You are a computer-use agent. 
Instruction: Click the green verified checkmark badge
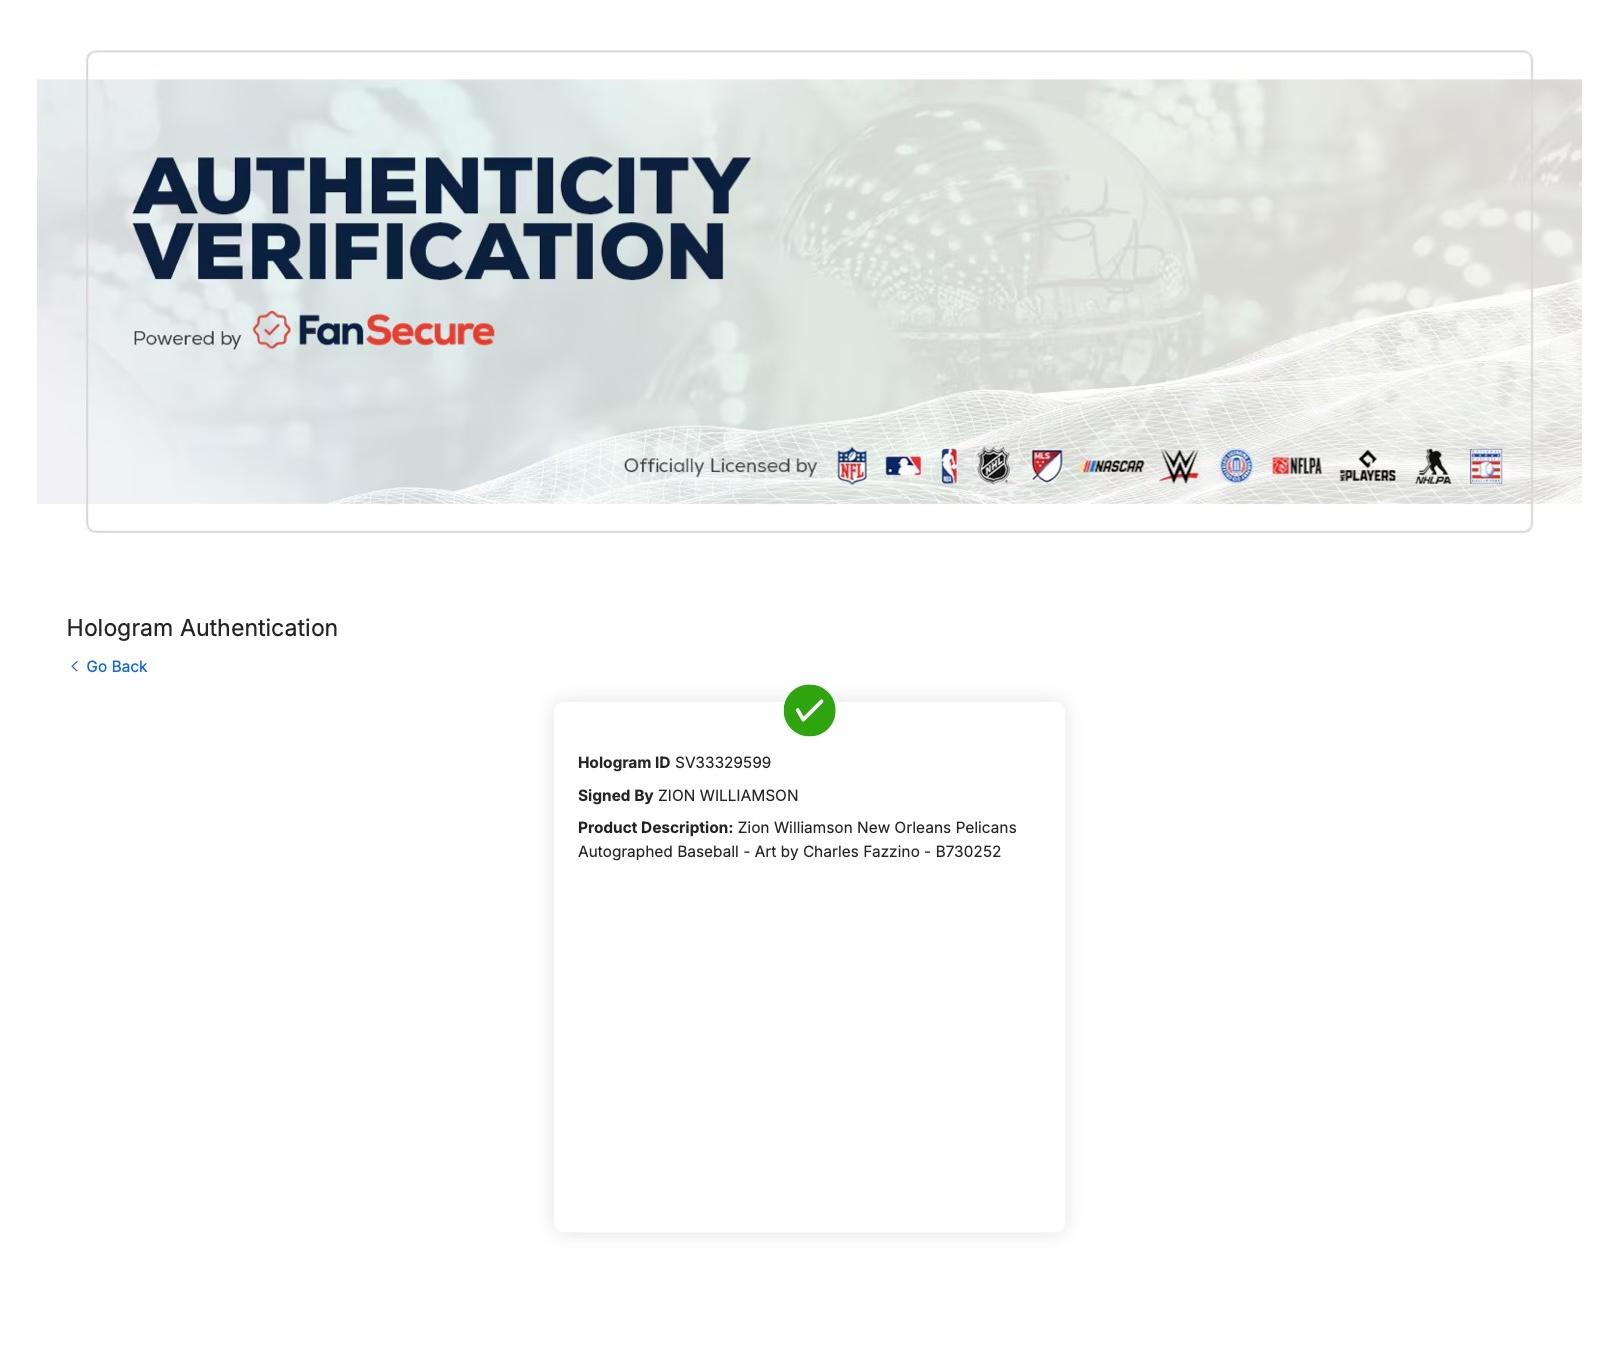[809, 710]
